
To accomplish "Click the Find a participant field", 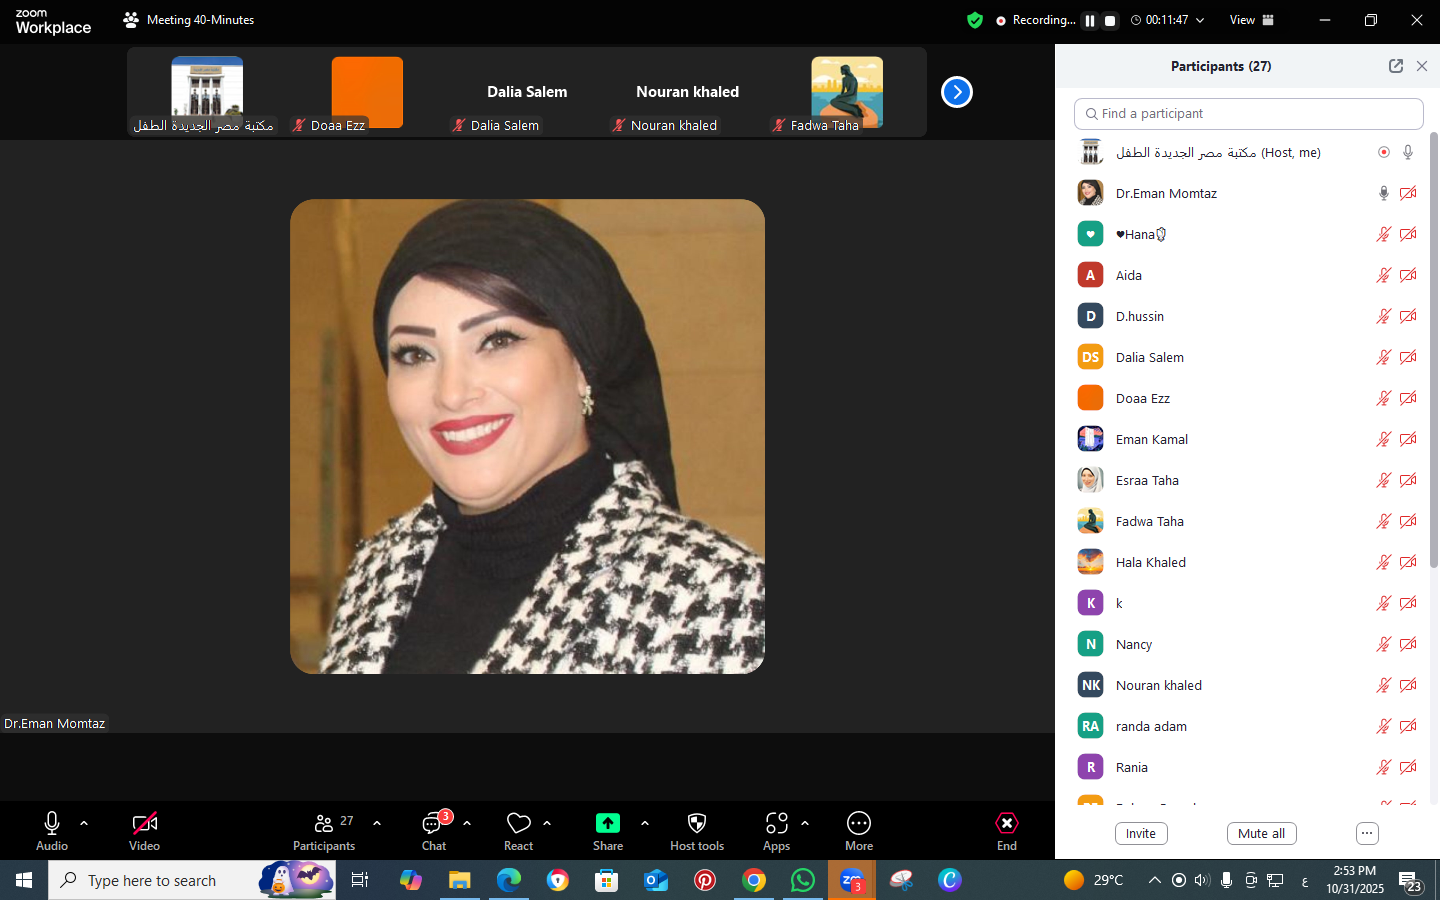I will point(1248,114).
